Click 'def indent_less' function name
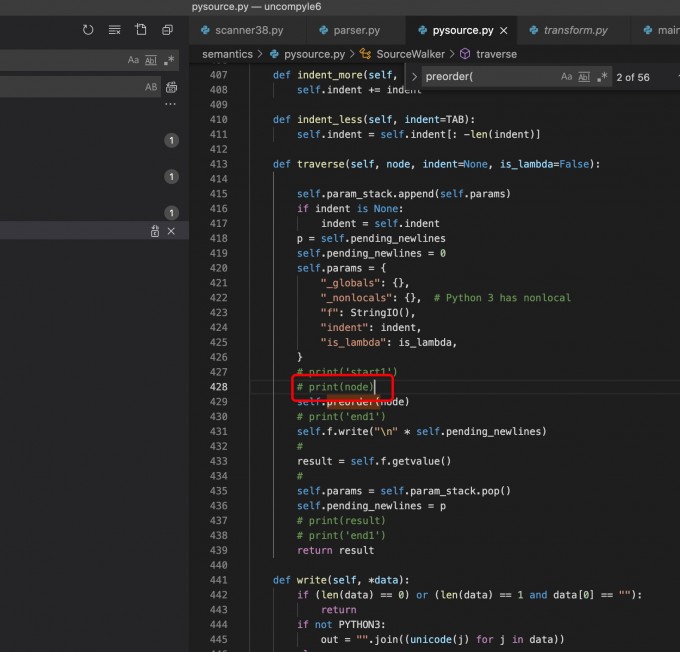This screenshot has height=652, width=680. 330,120
